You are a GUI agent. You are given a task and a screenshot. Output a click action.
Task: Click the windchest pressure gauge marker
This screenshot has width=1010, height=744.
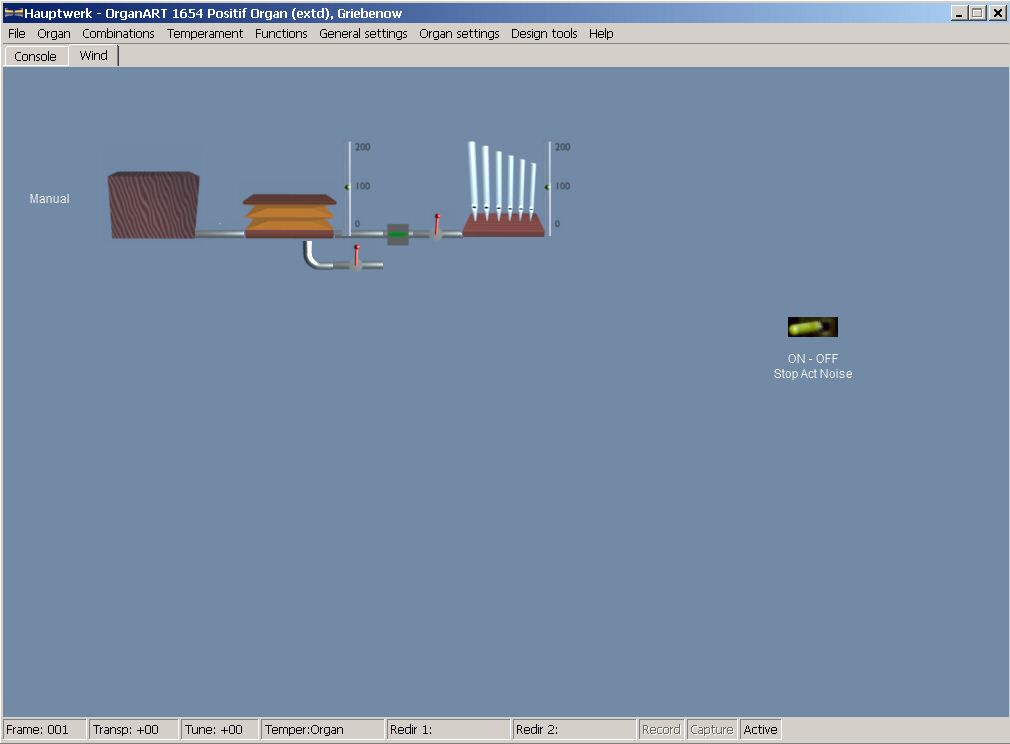[546, 186]
